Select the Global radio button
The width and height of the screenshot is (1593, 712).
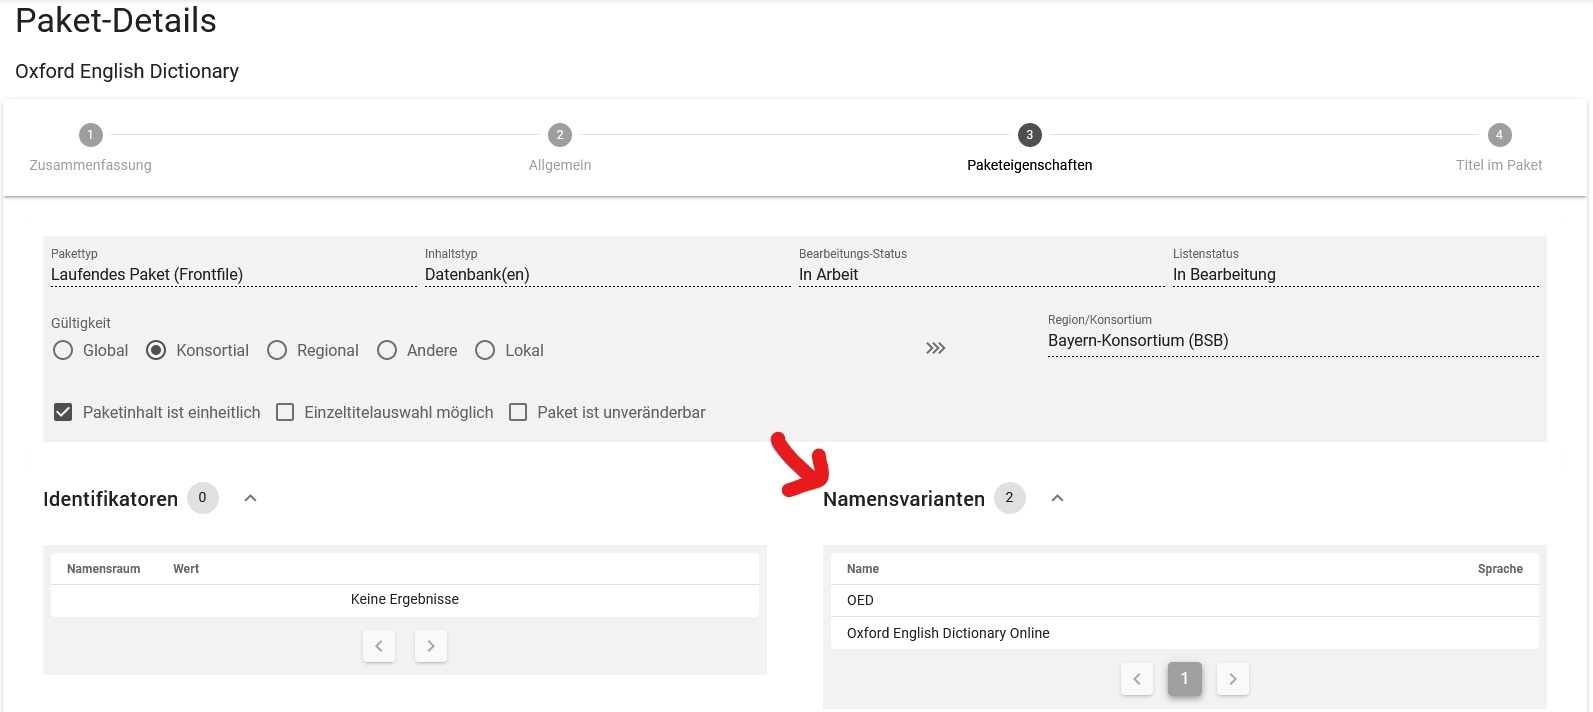[63, 350]
